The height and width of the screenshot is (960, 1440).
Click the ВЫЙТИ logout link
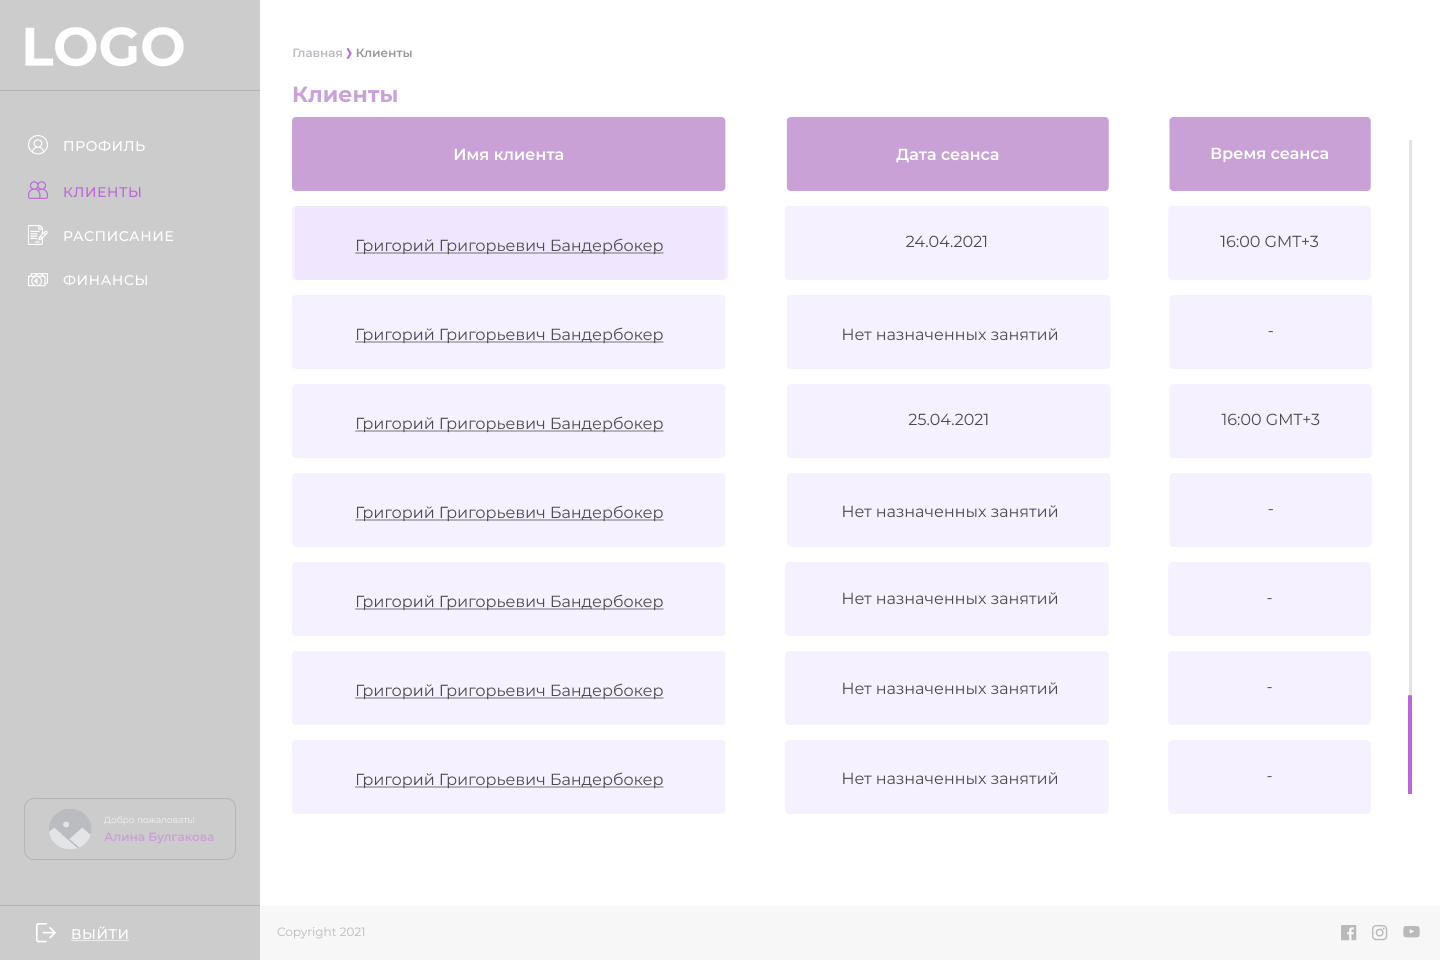(x=100, y=934)
